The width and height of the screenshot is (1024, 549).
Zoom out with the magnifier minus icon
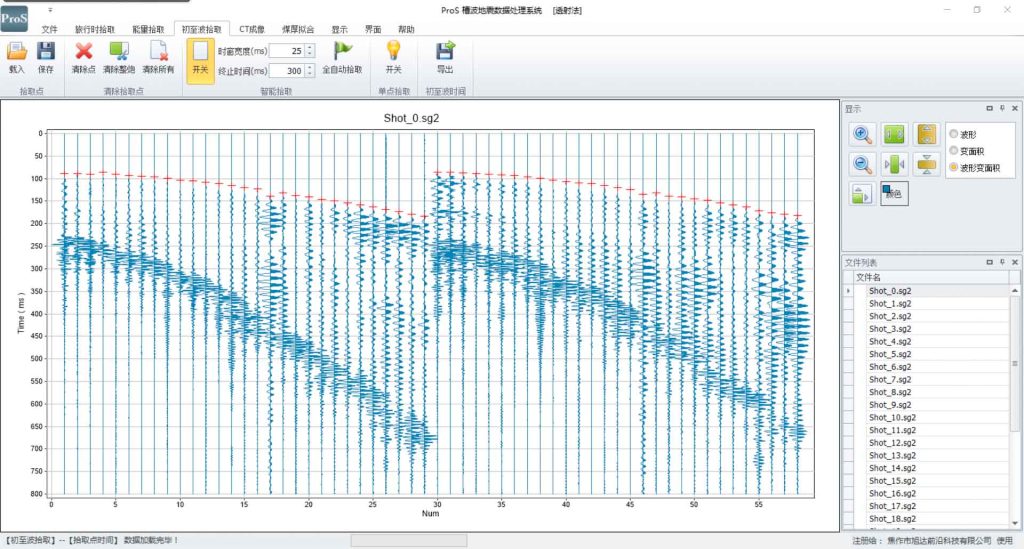862,164
